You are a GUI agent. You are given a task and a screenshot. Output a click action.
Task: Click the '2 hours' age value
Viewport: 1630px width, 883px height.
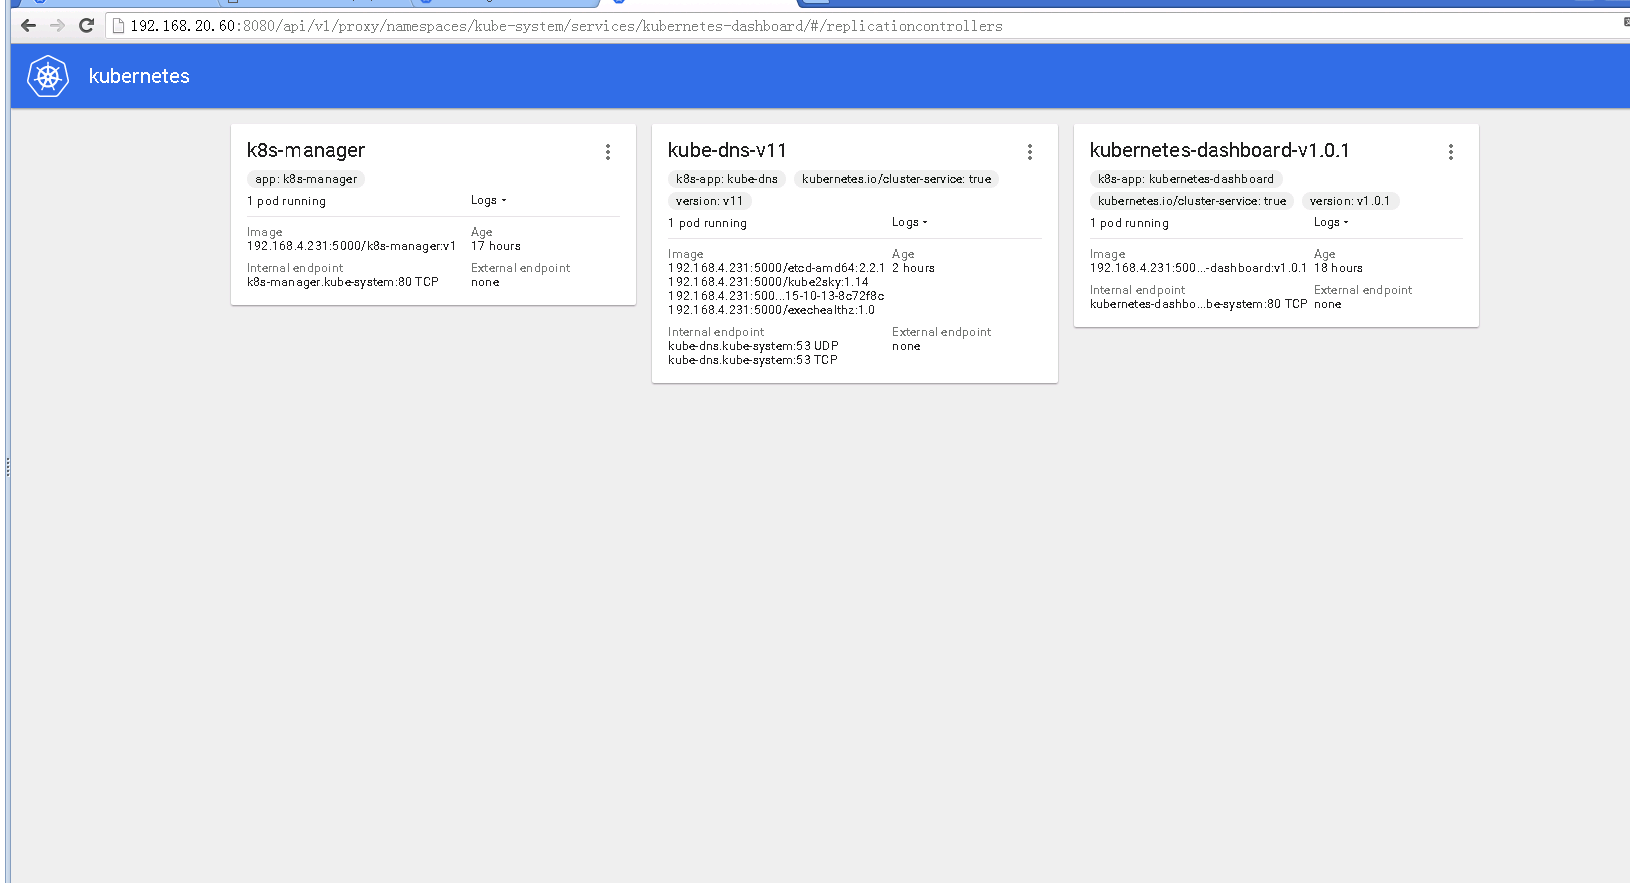click(x=913, y=268)
